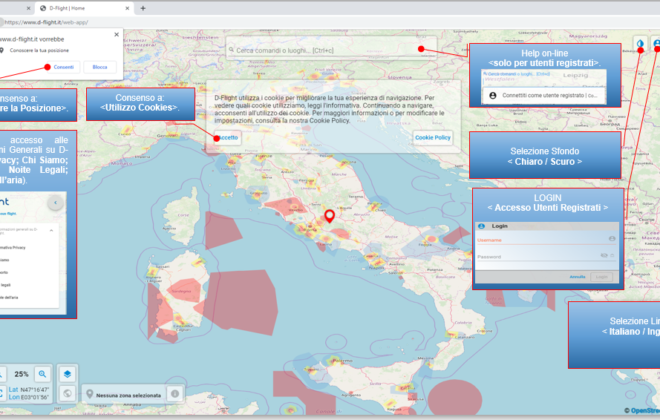Click the Lon E03°01'56" coordinate
660x420 pixels.
[x=29, y=397]
